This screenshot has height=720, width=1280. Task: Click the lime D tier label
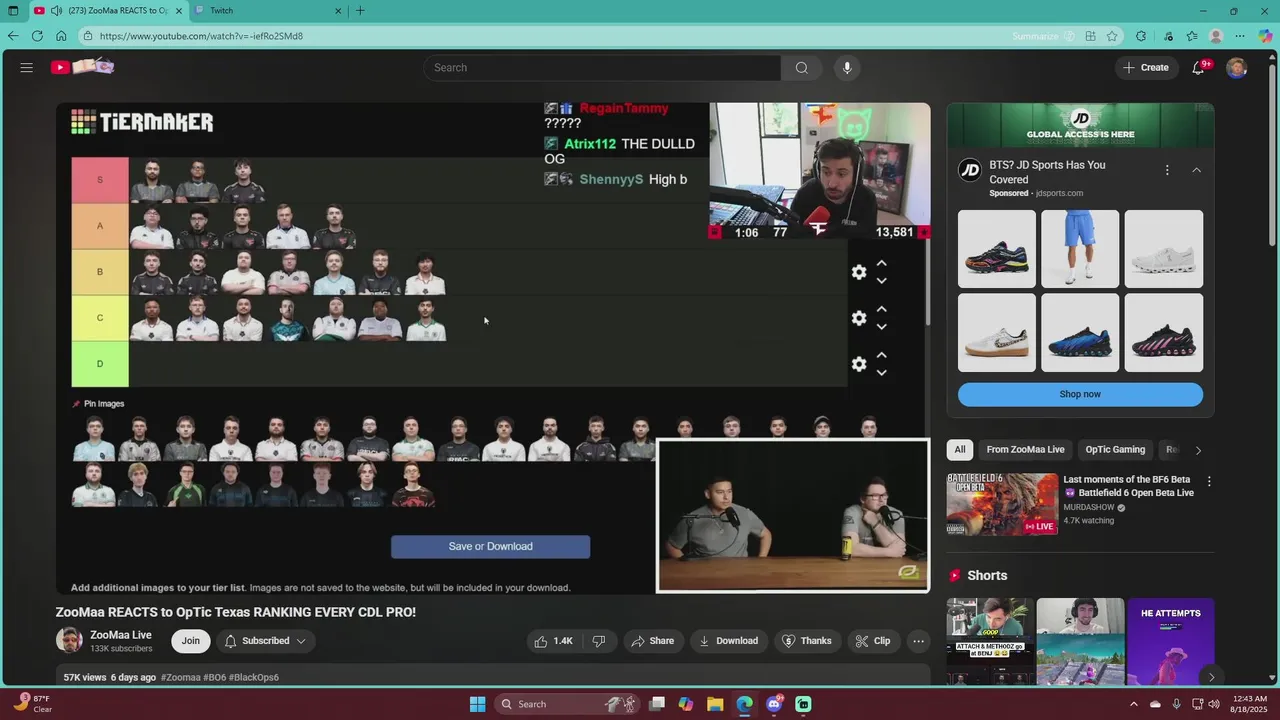(100, 364)
